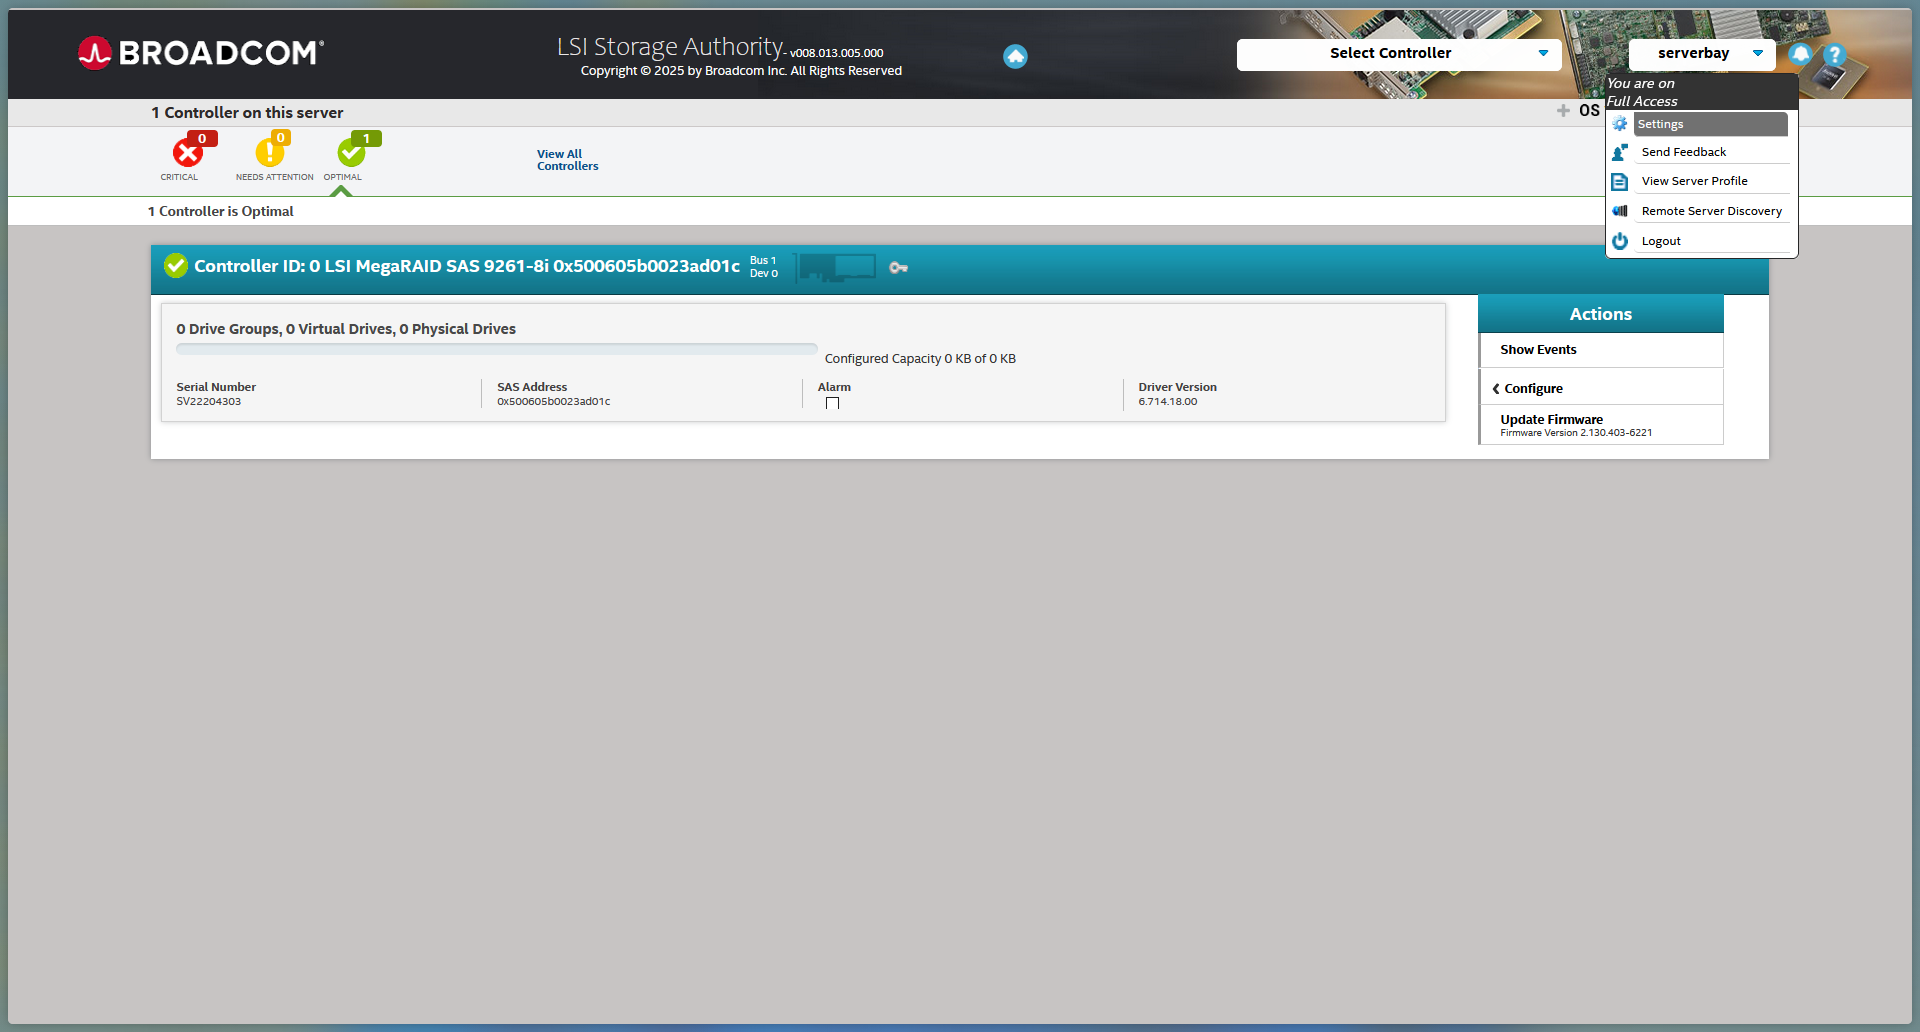The width and height of the screenshot is (1920, 1032).
Task: Click the configured capacity progress bar
Action: (497, 350)
